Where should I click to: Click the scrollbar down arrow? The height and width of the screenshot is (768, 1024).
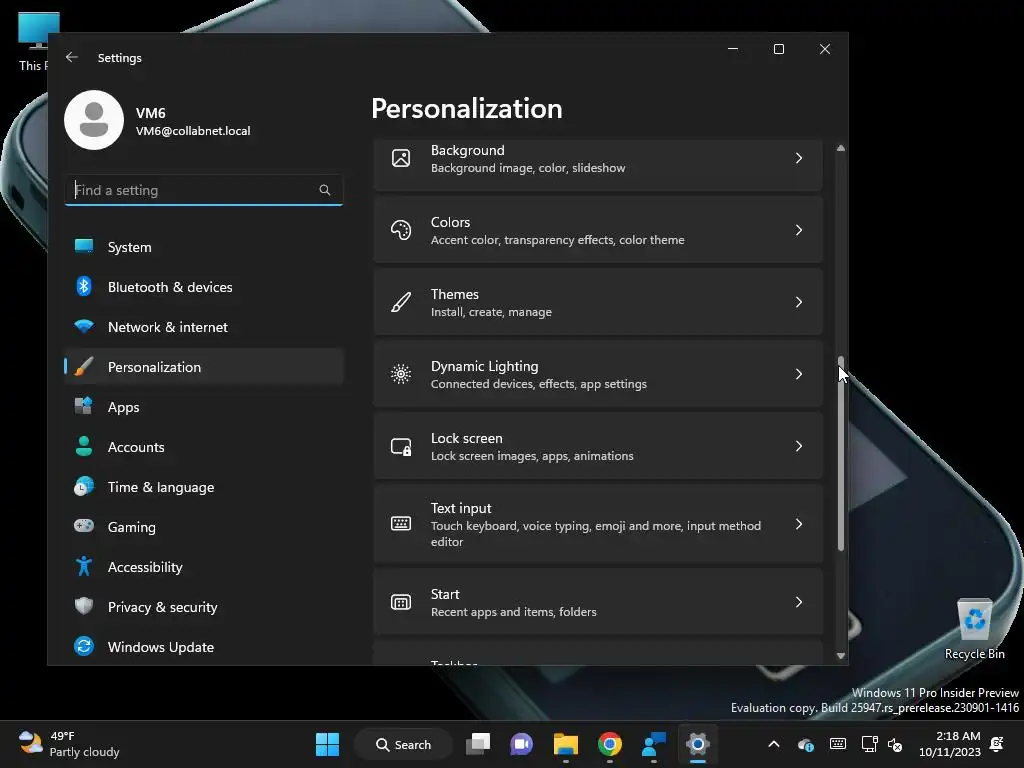pyautogui.click(x=840, y=656)
